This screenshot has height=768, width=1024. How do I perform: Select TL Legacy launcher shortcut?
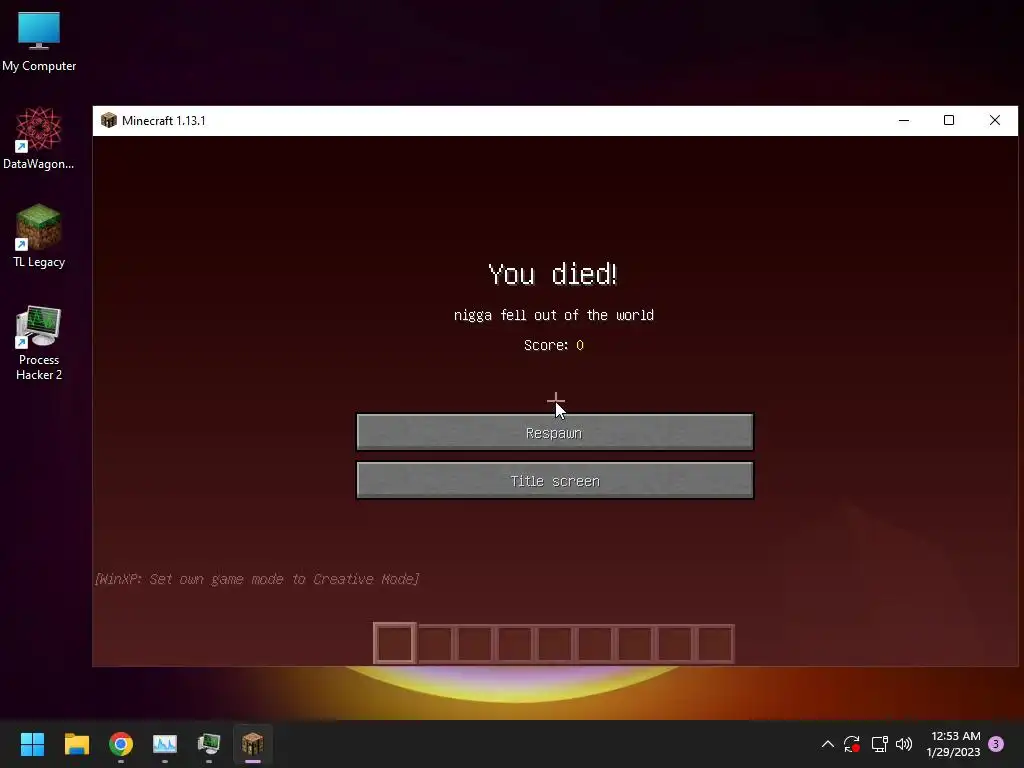39,236
